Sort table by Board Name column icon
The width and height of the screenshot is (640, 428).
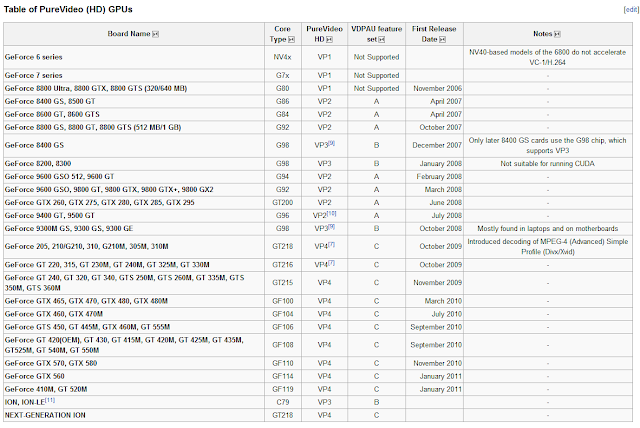click(x=156, y=34)
